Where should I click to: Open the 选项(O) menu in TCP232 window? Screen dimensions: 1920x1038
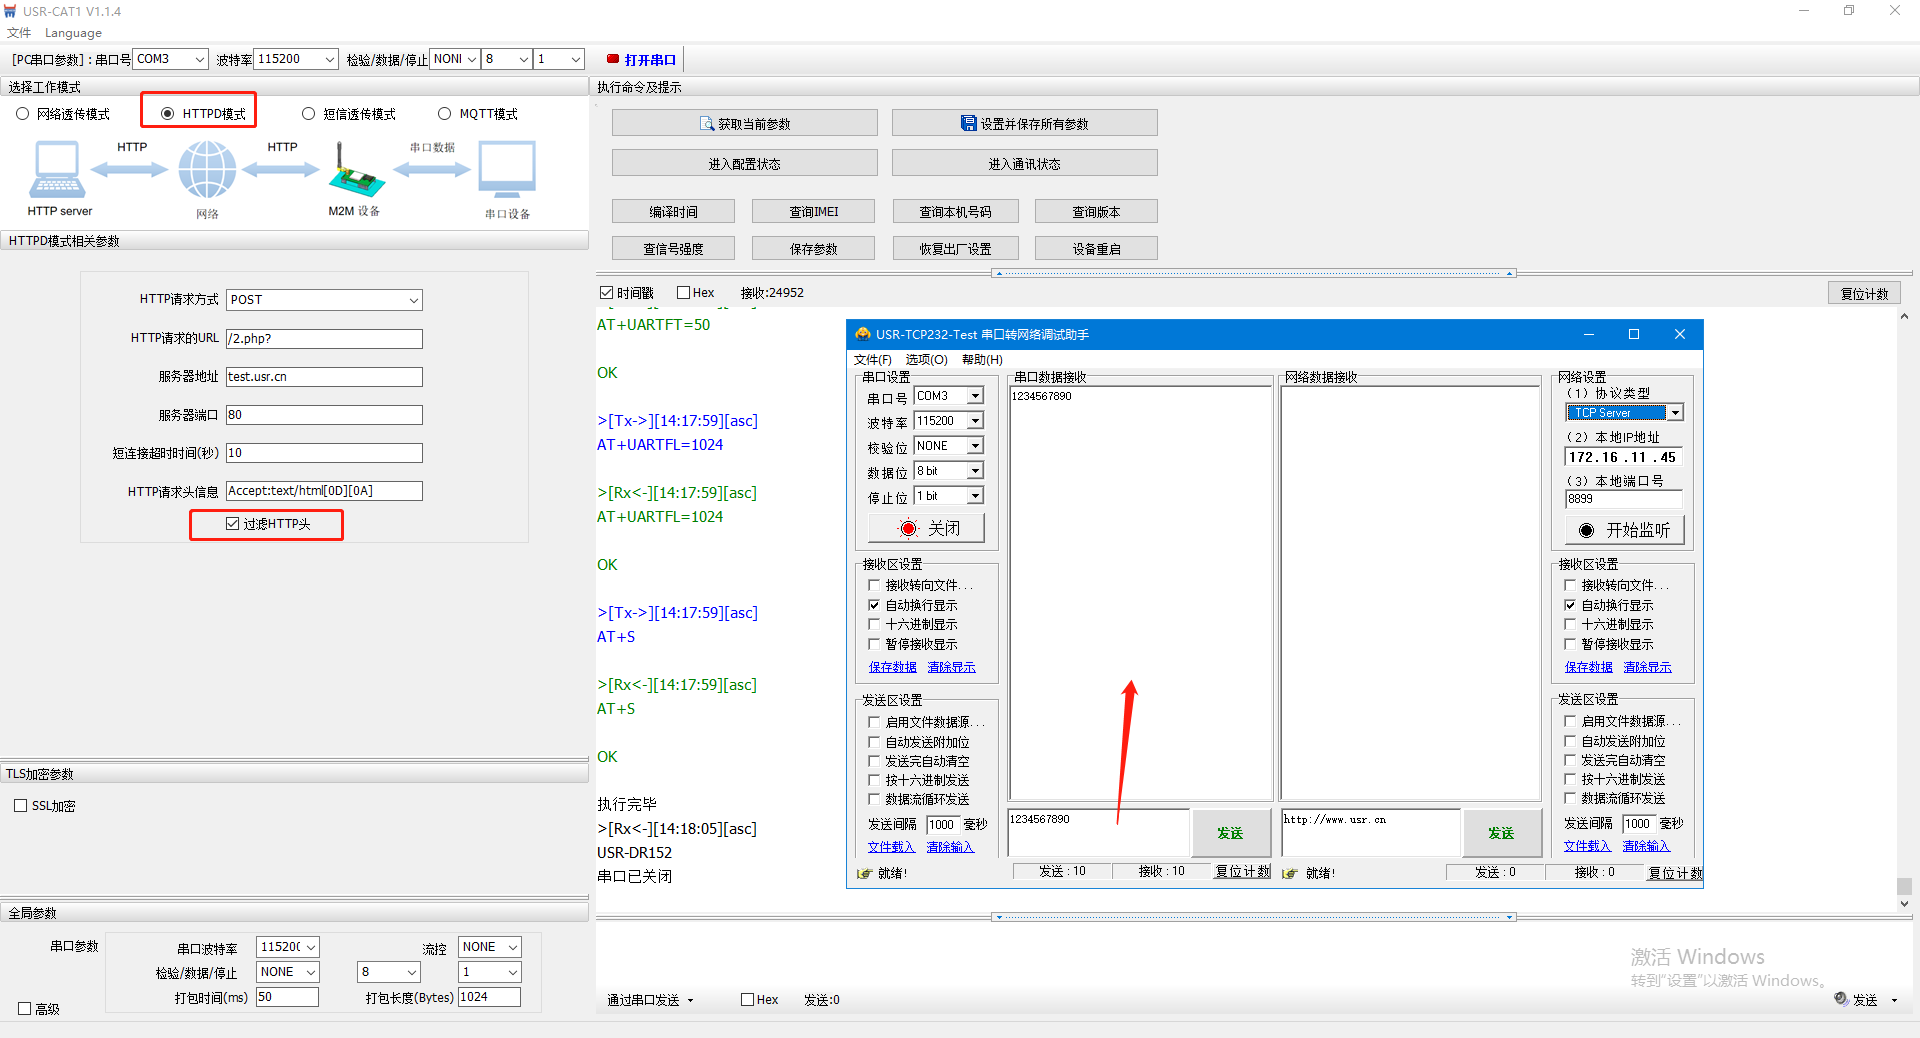(926, 360)
